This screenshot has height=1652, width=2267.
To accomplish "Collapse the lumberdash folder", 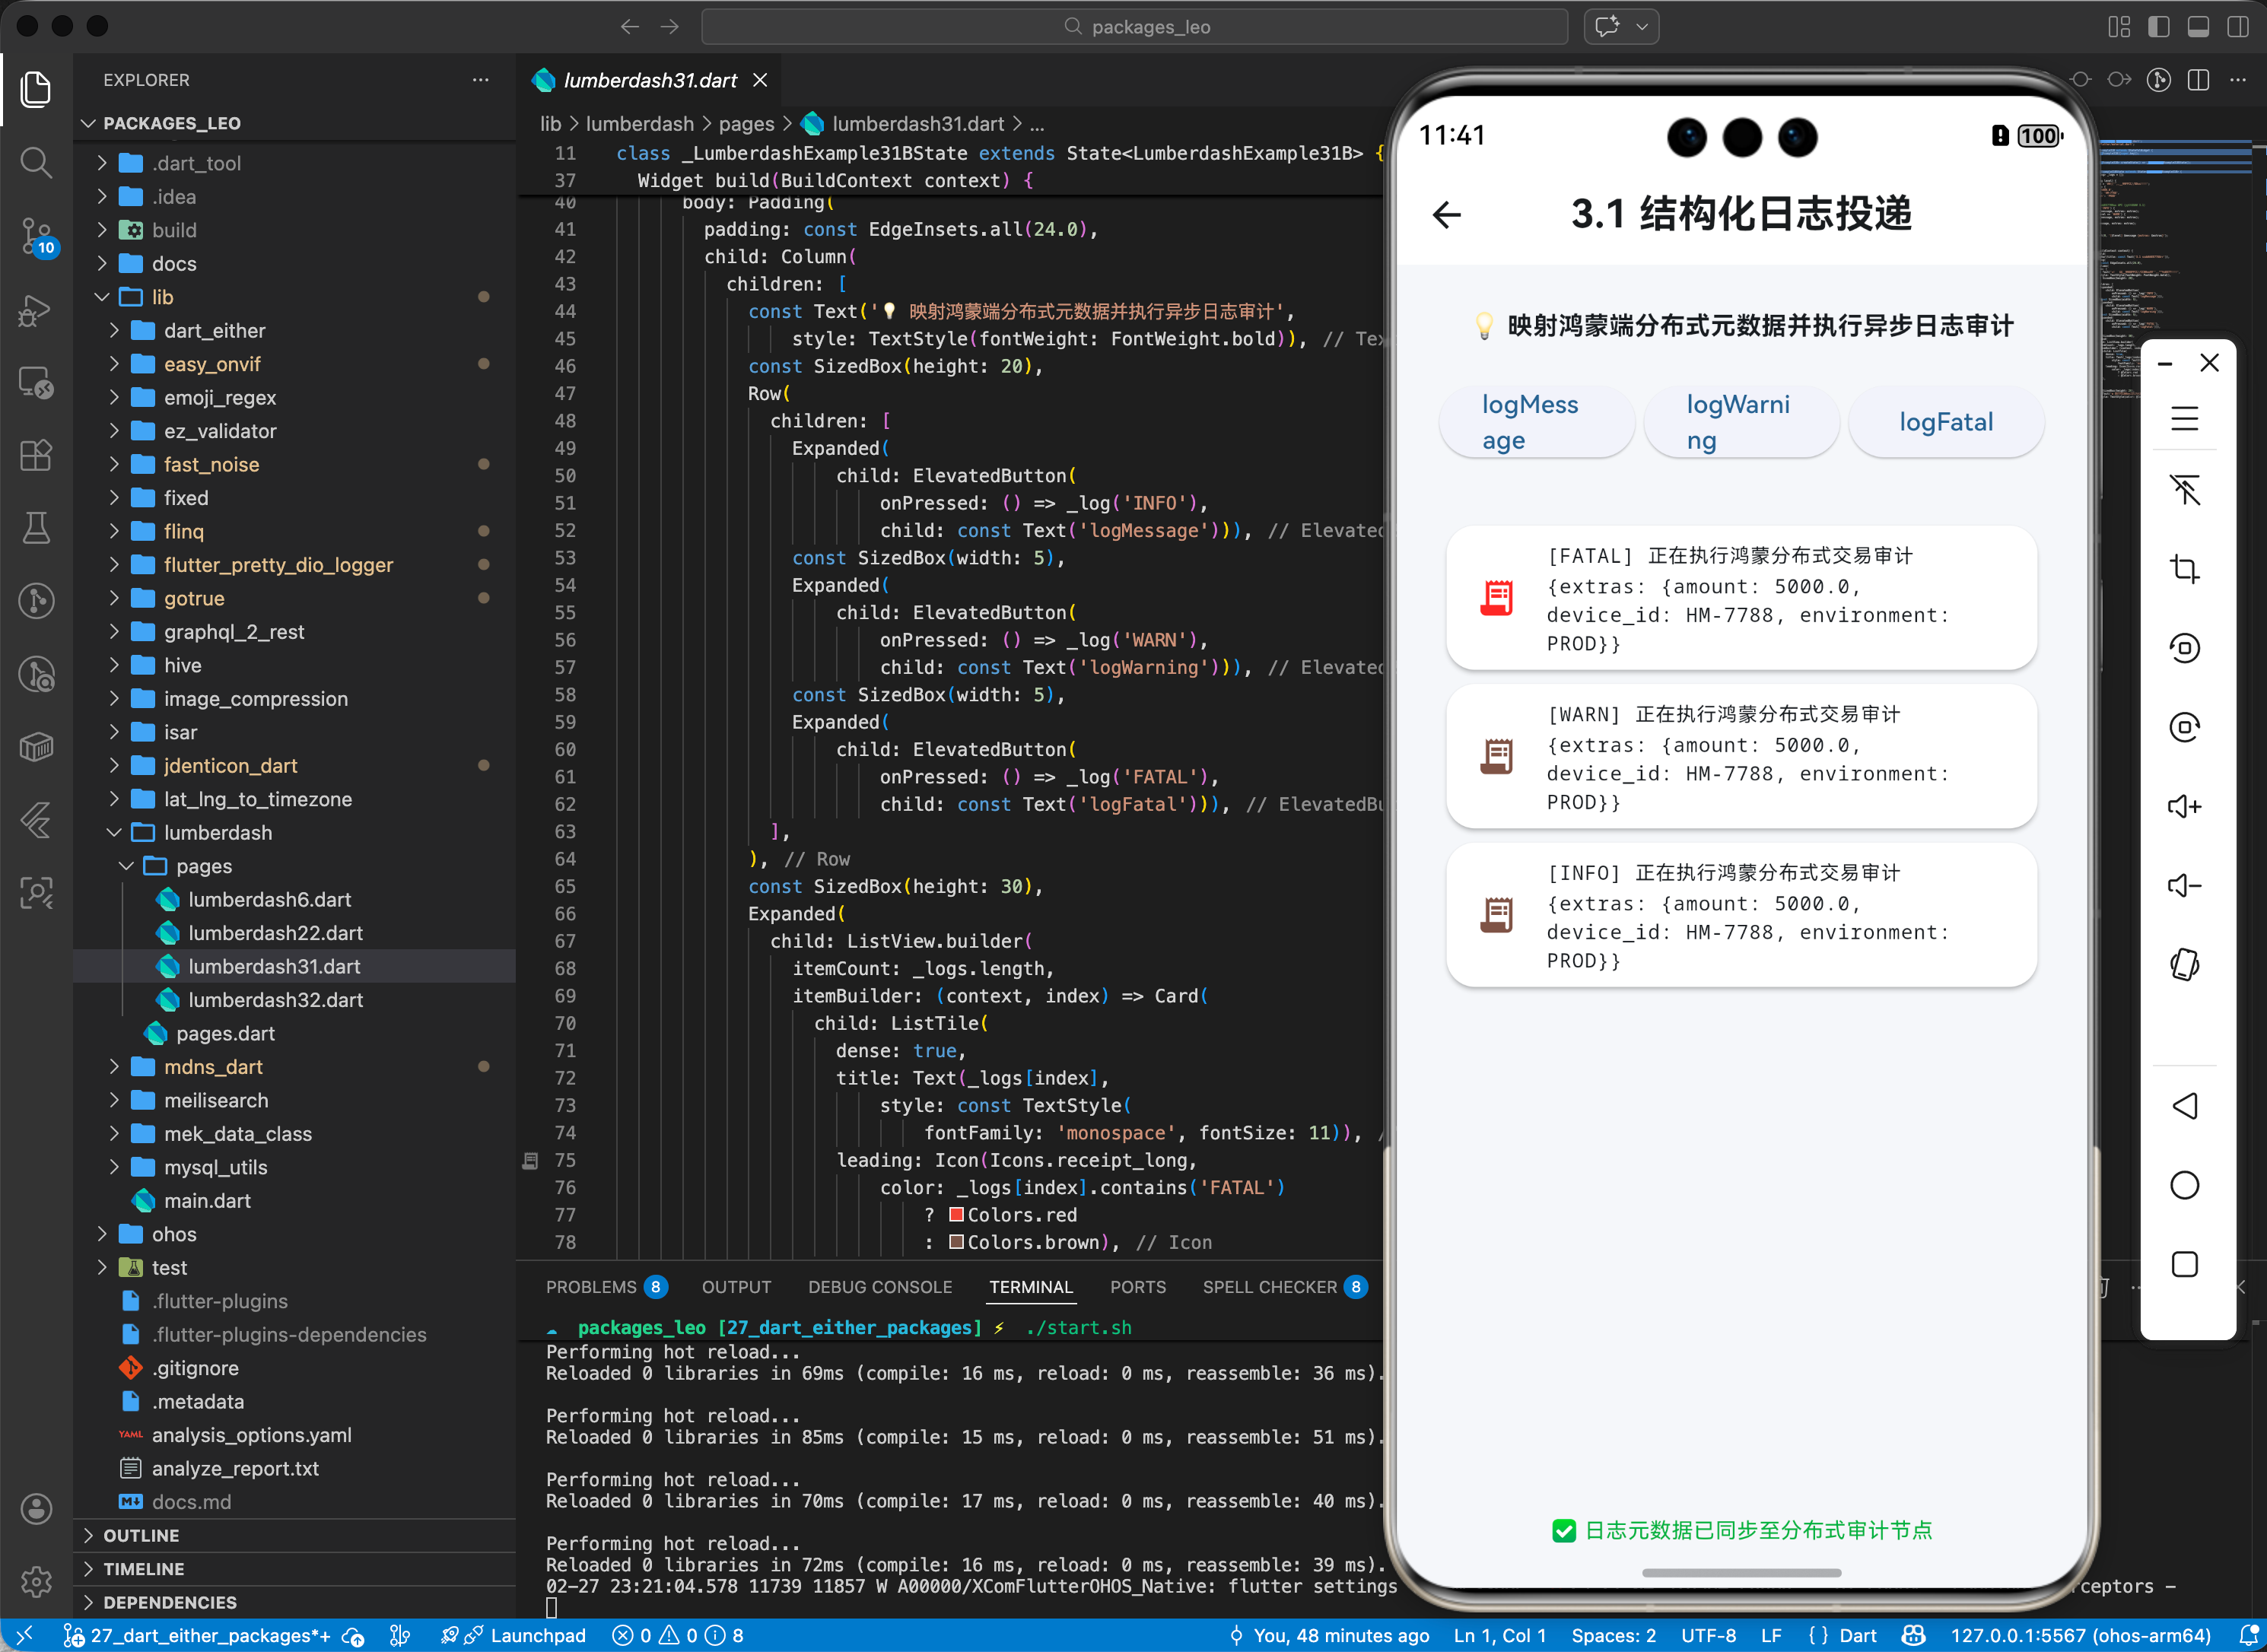I will [x=217, y=832].
